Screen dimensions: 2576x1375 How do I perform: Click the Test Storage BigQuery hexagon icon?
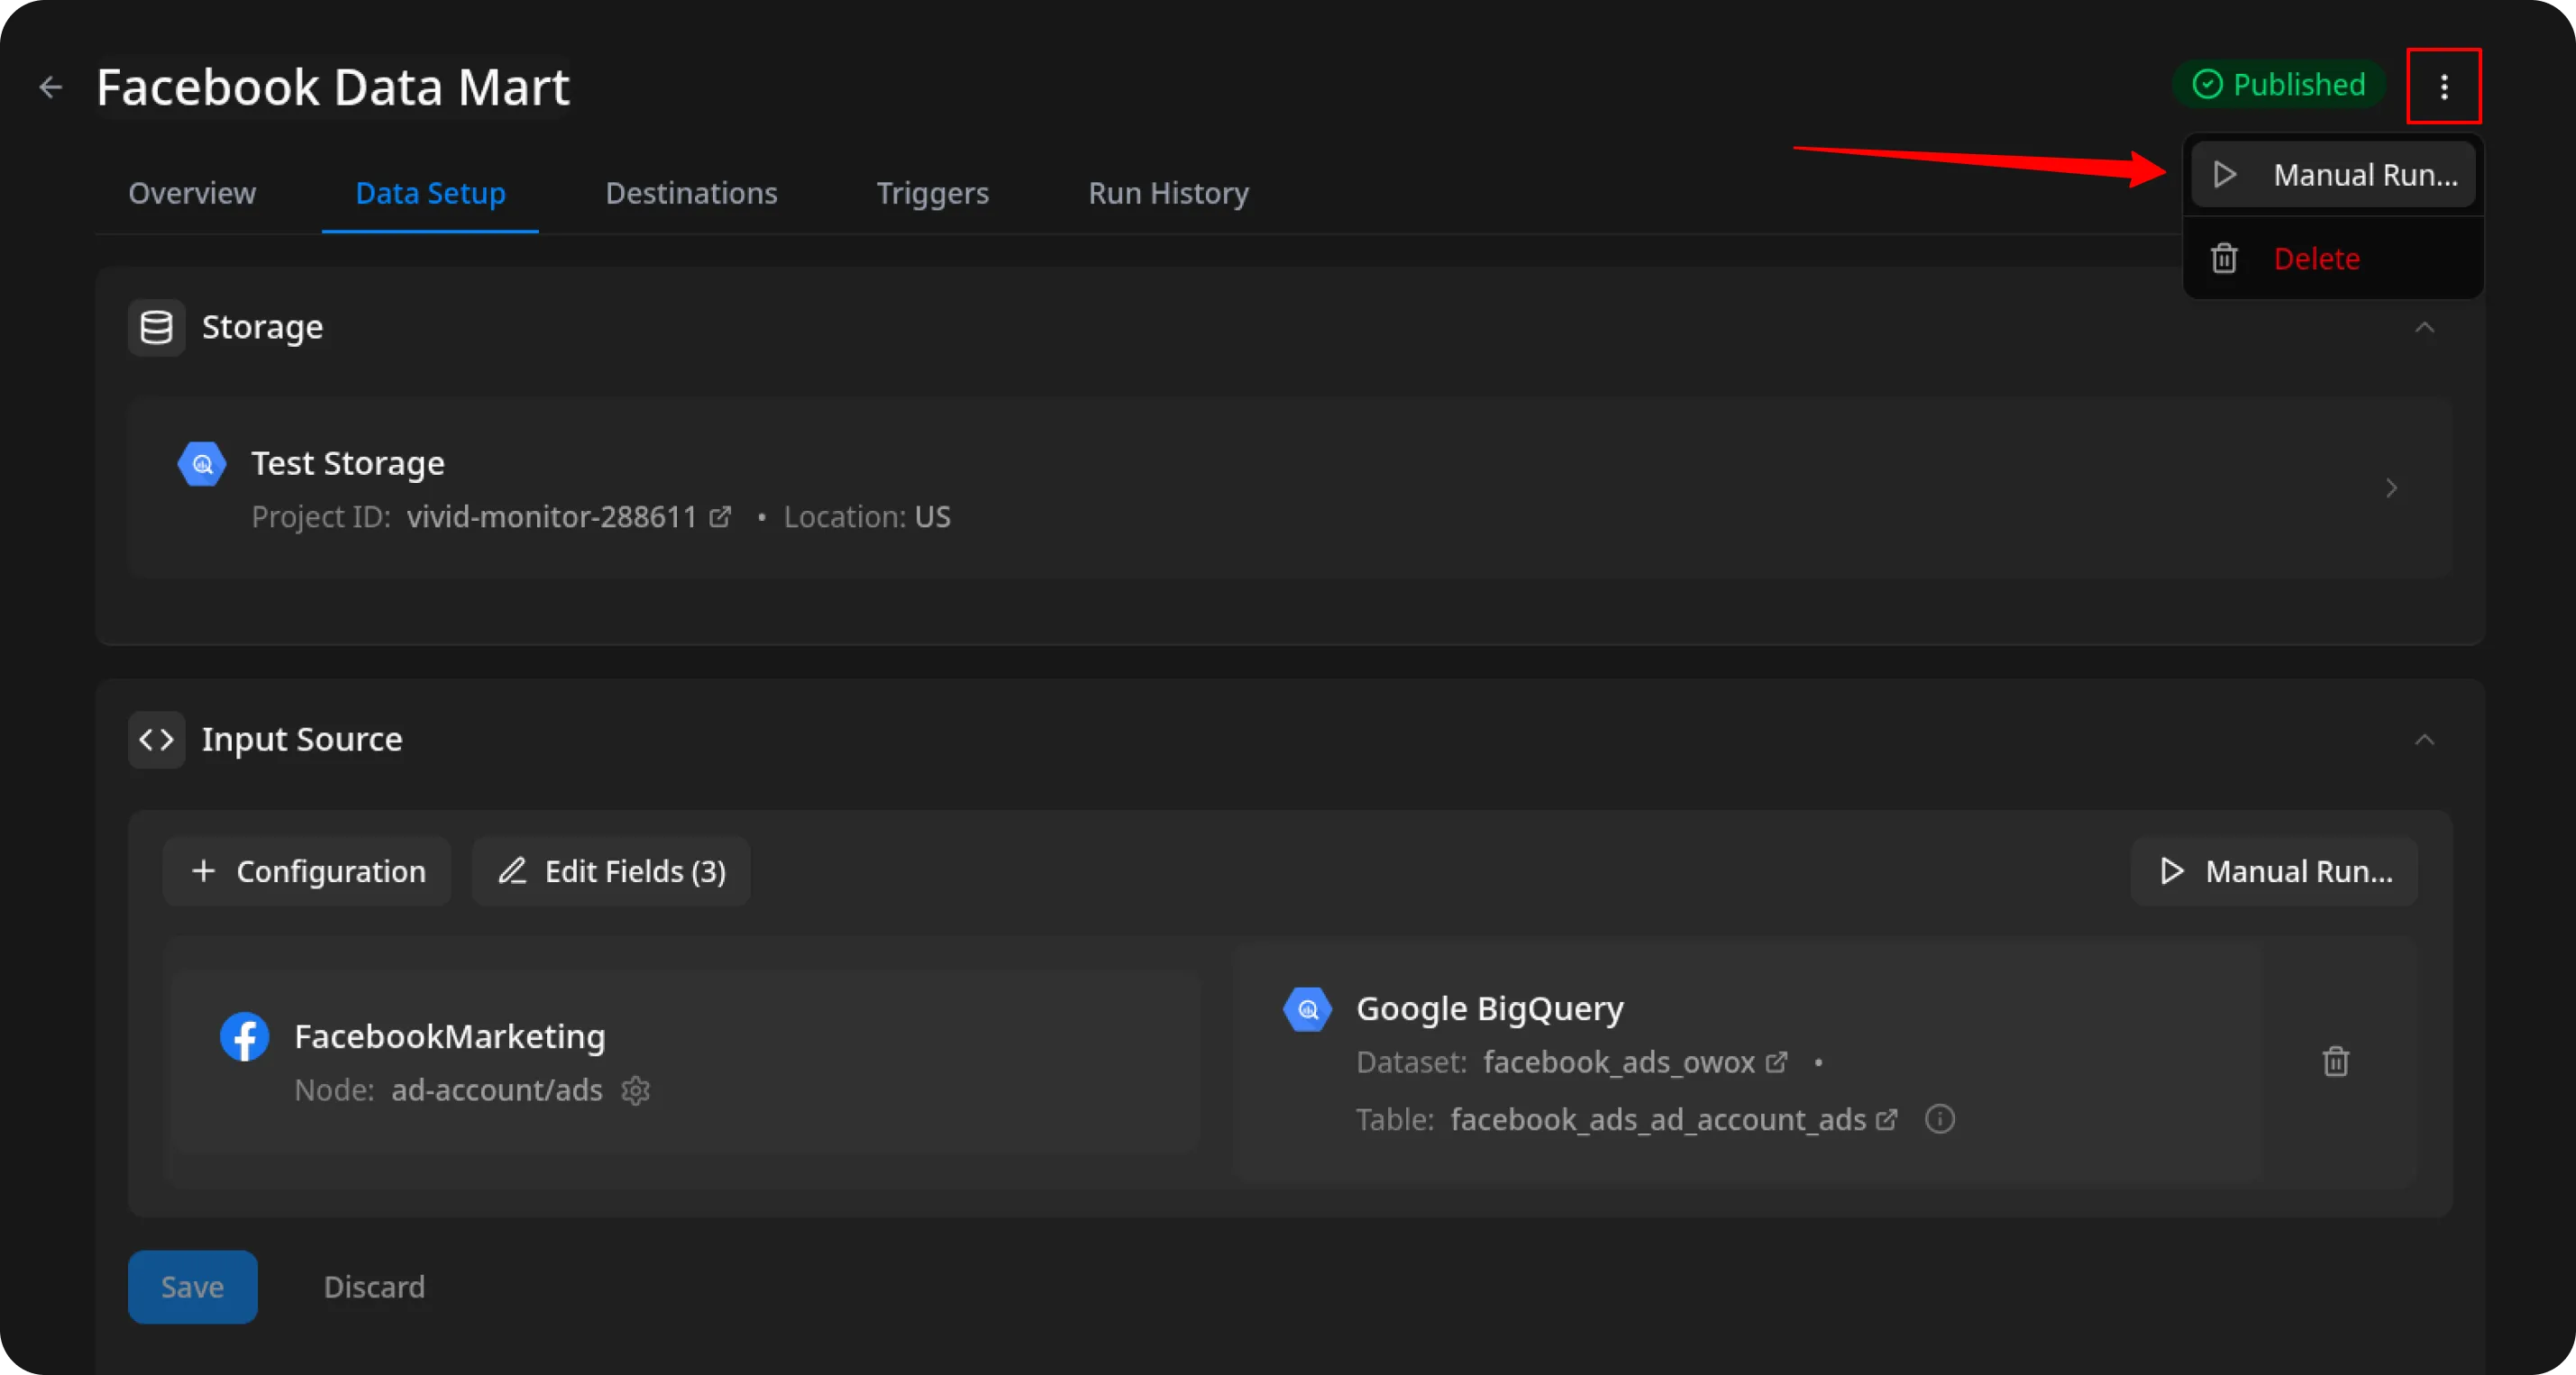201,463
